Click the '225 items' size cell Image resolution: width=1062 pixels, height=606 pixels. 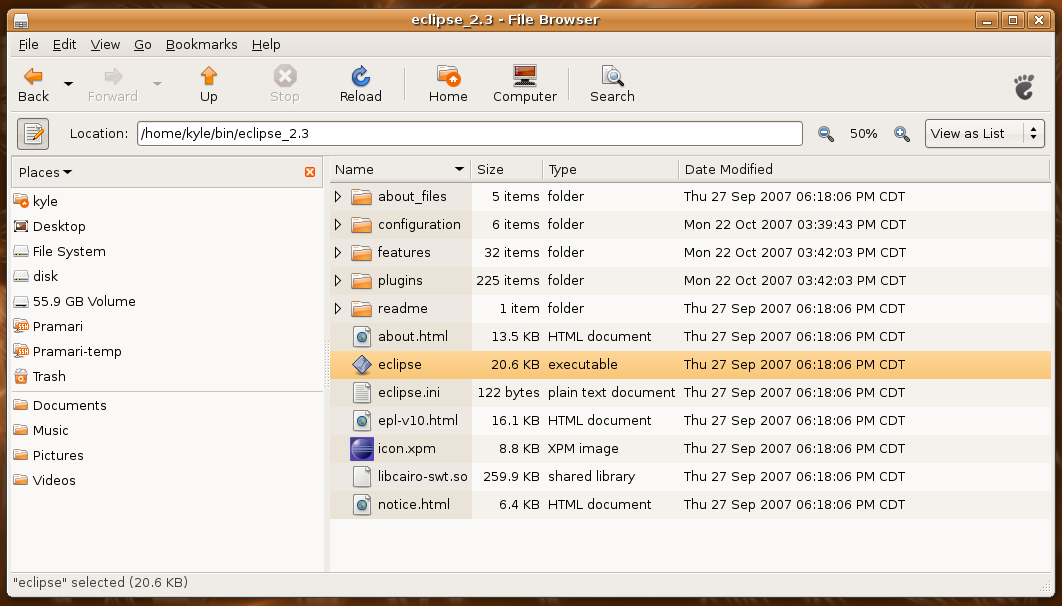508,280
